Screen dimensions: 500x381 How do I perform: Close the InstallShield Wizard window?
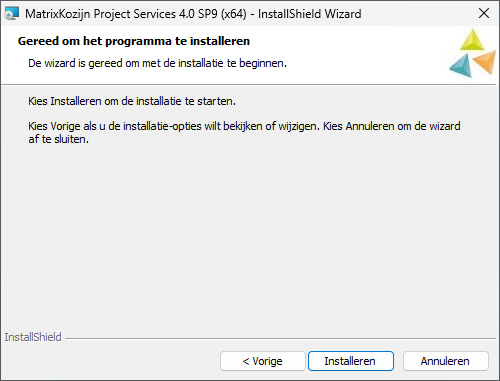point(484,13)
